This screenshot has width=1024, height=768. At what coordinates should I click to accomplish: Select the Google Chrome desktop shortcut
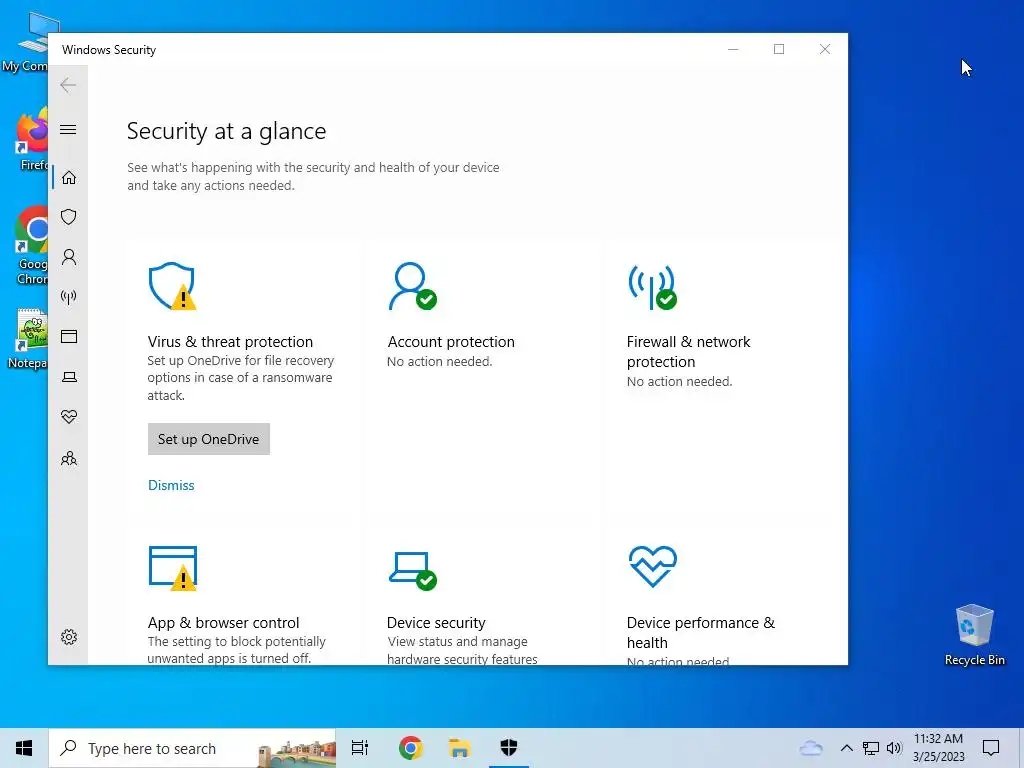pos(31,246)
